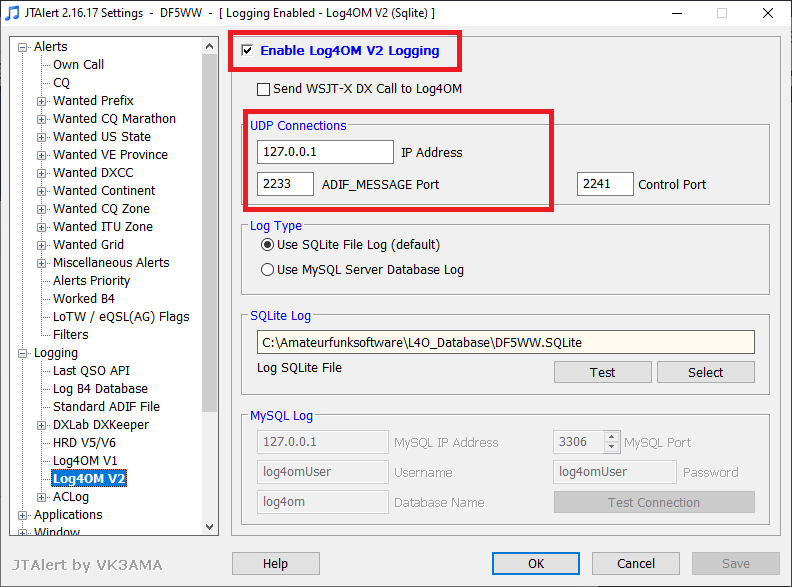Viewport: 792px width, 587px height.
Task: Select Log4OM V2 tree item
Action: [89, 479]
